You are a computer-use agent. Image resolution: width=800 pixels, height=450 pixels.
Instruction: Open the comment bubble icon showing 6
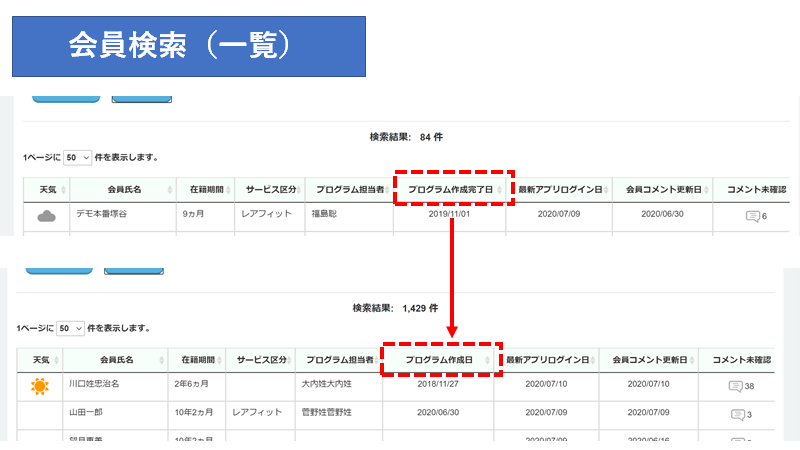pyautogui.click(x=755, y=216)
